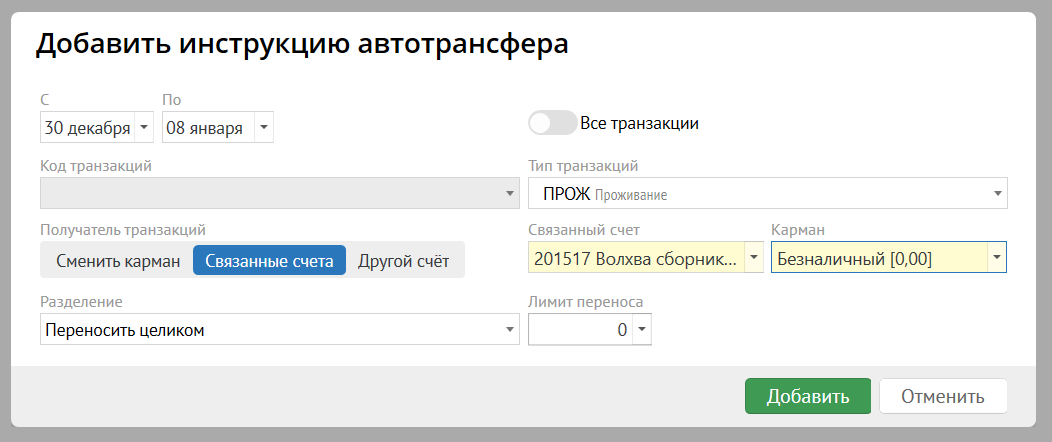Expand the "Код транзакций" dropdown

tap(509, 193)
